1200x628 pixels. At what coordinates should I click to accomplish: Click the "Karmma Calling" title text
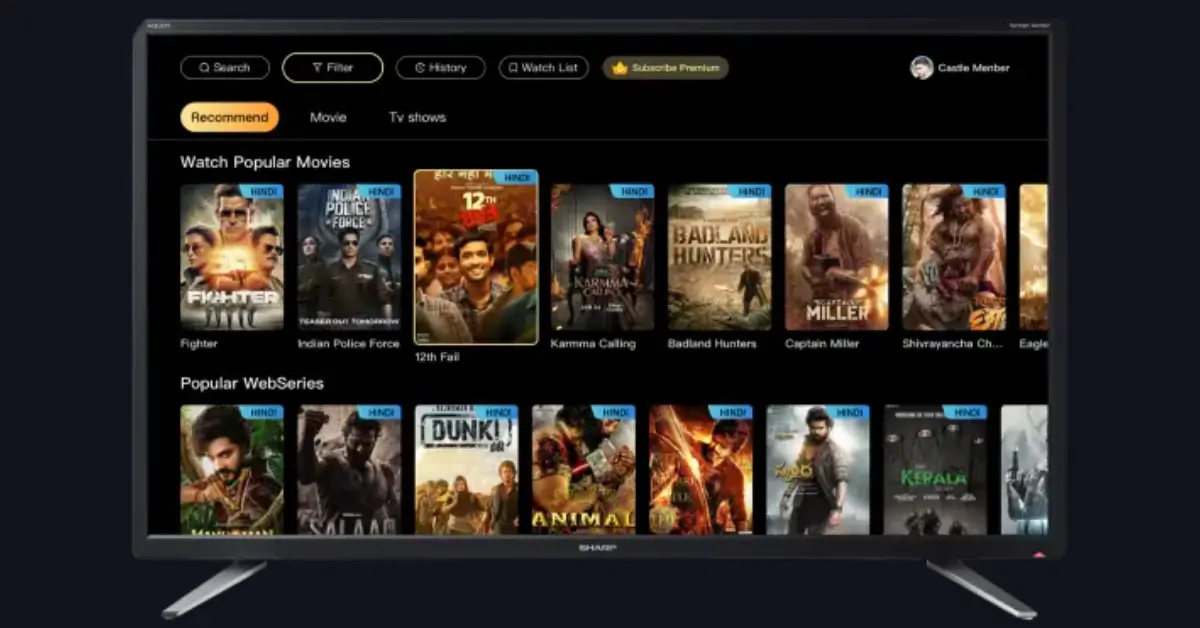coord(593,344)
